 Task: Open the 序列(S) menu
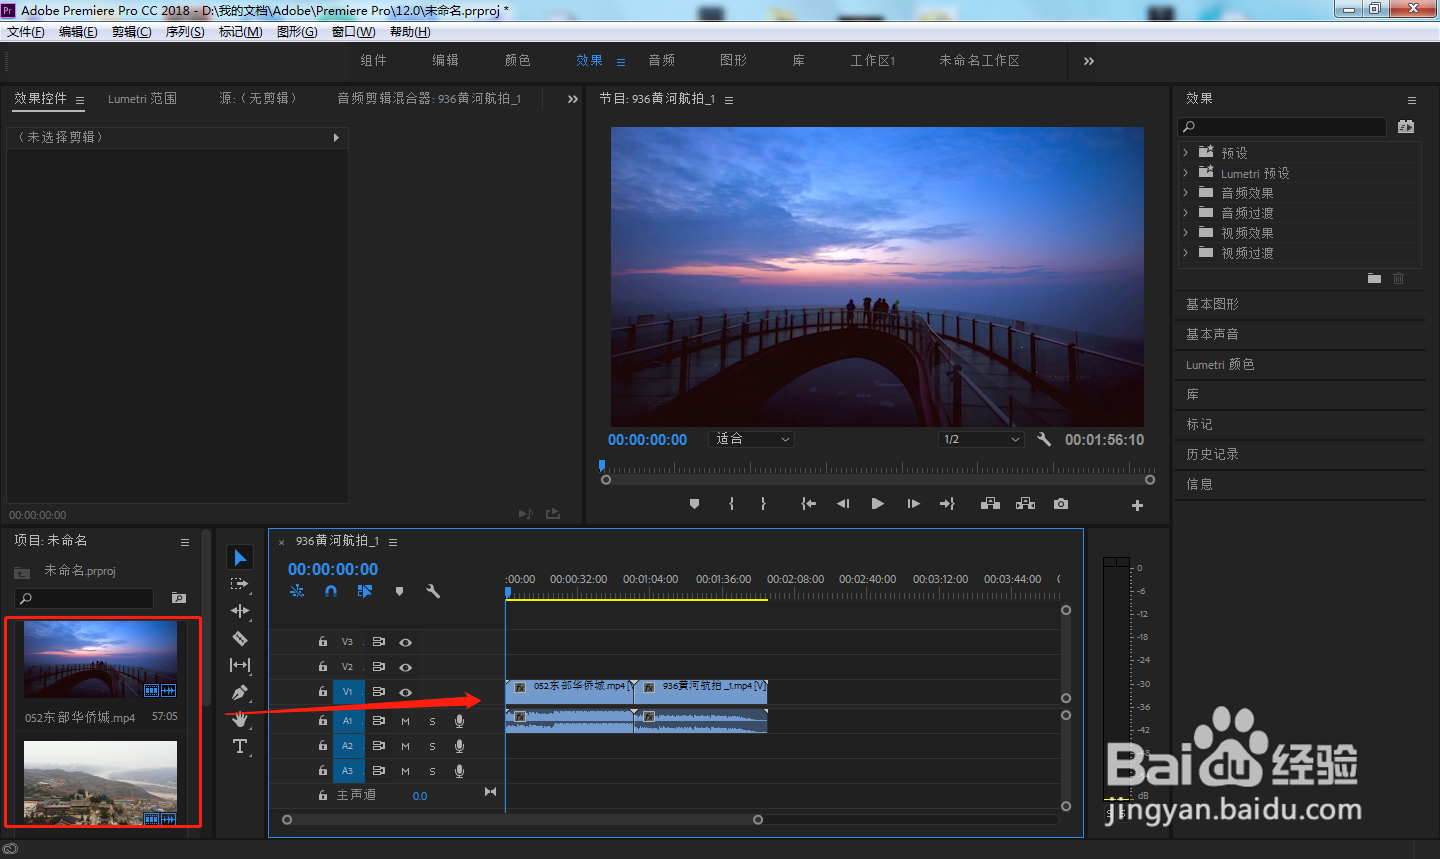pyautogui.click(x=185, y=32)
